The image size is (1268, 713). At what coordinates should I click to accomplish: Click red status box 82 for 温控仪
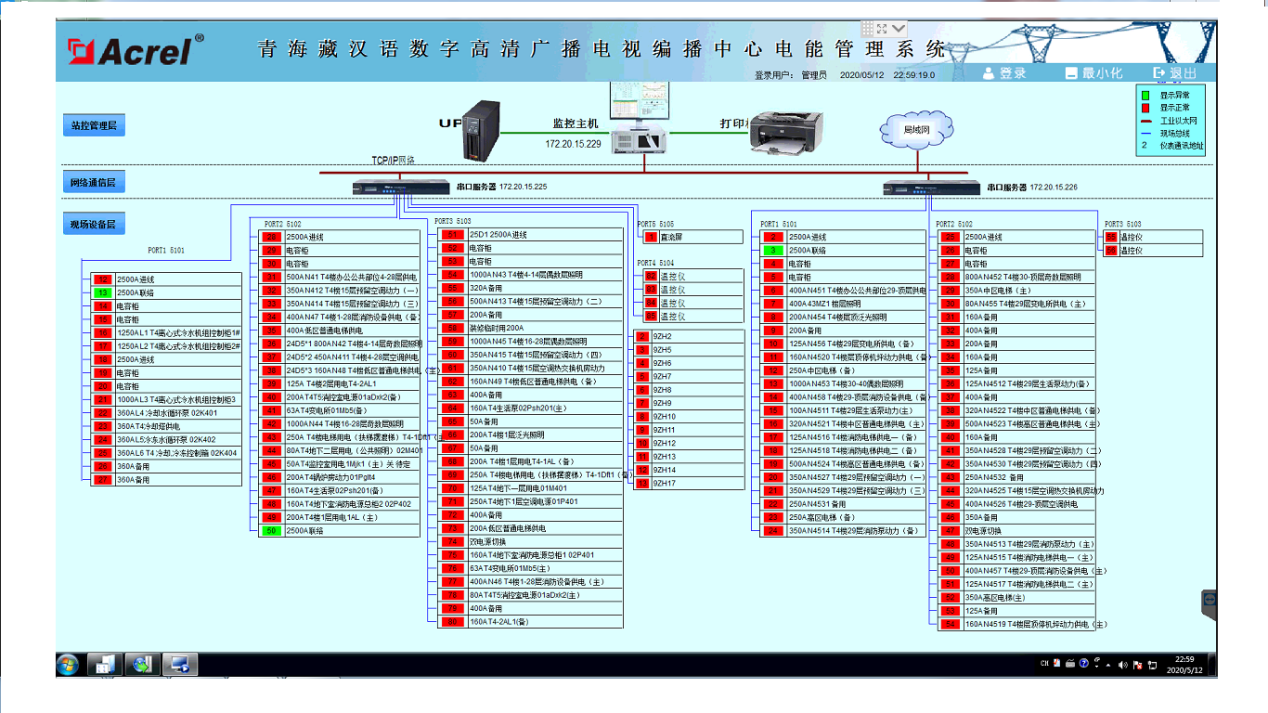click(650, 274)
